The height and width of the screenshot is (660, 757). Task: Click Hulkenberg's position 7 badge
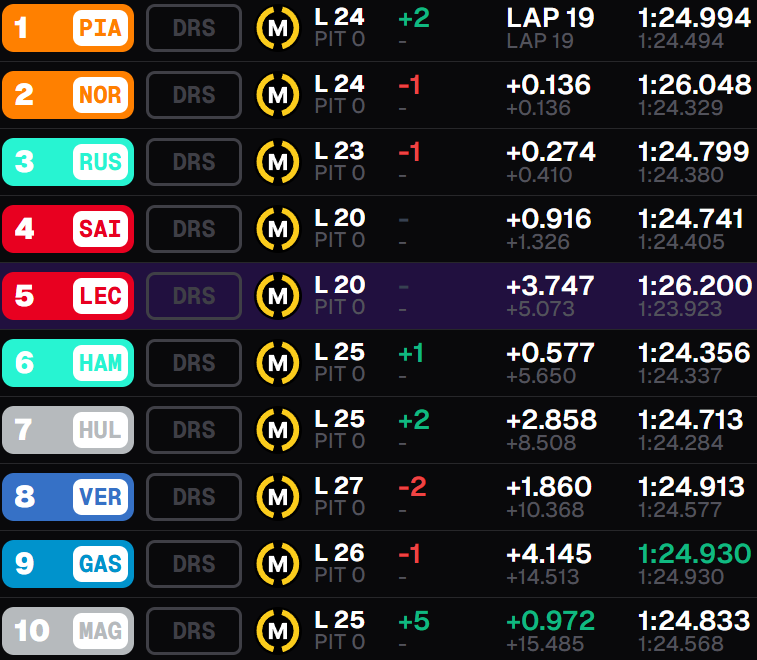[x=24, y=430]
